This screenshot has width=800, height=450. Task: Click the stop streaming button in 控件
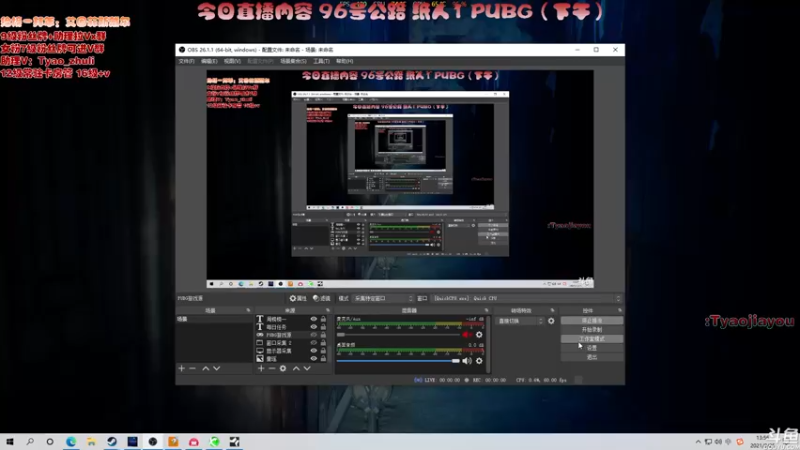(x=592, y=320)
